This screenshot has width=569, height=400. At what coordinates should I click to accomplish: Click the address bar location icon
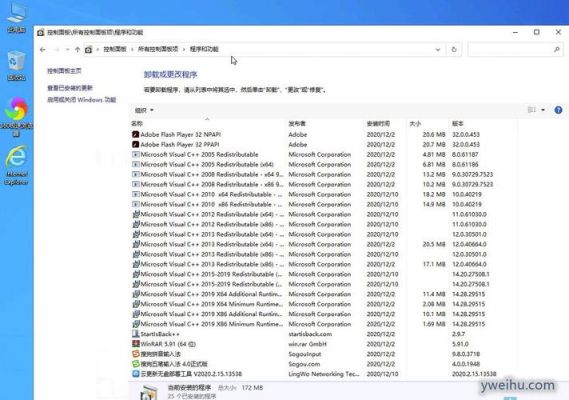click(88, 49)
